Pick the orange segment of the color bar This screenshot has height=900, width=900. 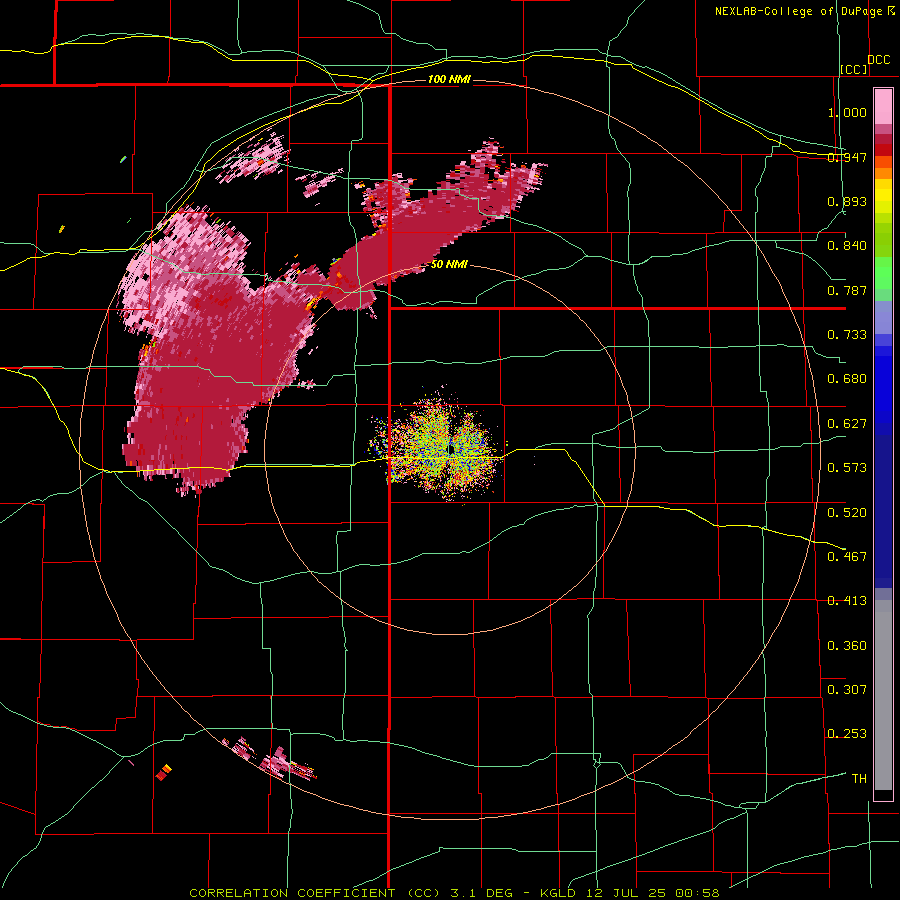[x=883, y=174]
